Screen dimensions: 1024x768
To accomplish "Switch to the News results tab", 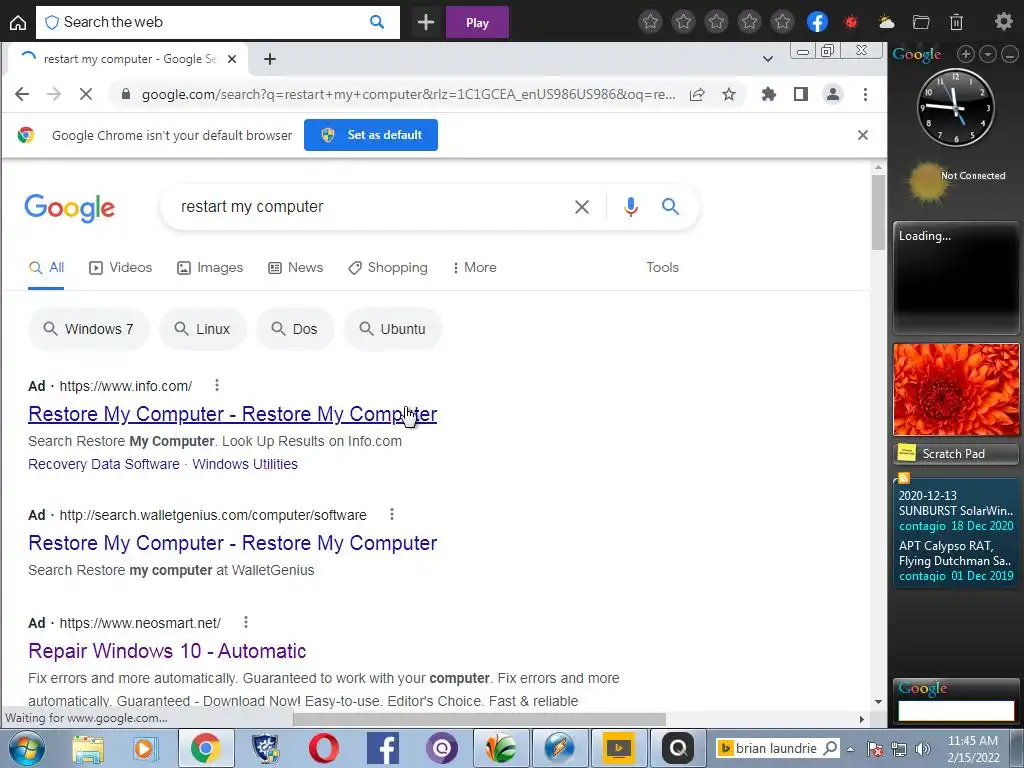I will [296, 267].
